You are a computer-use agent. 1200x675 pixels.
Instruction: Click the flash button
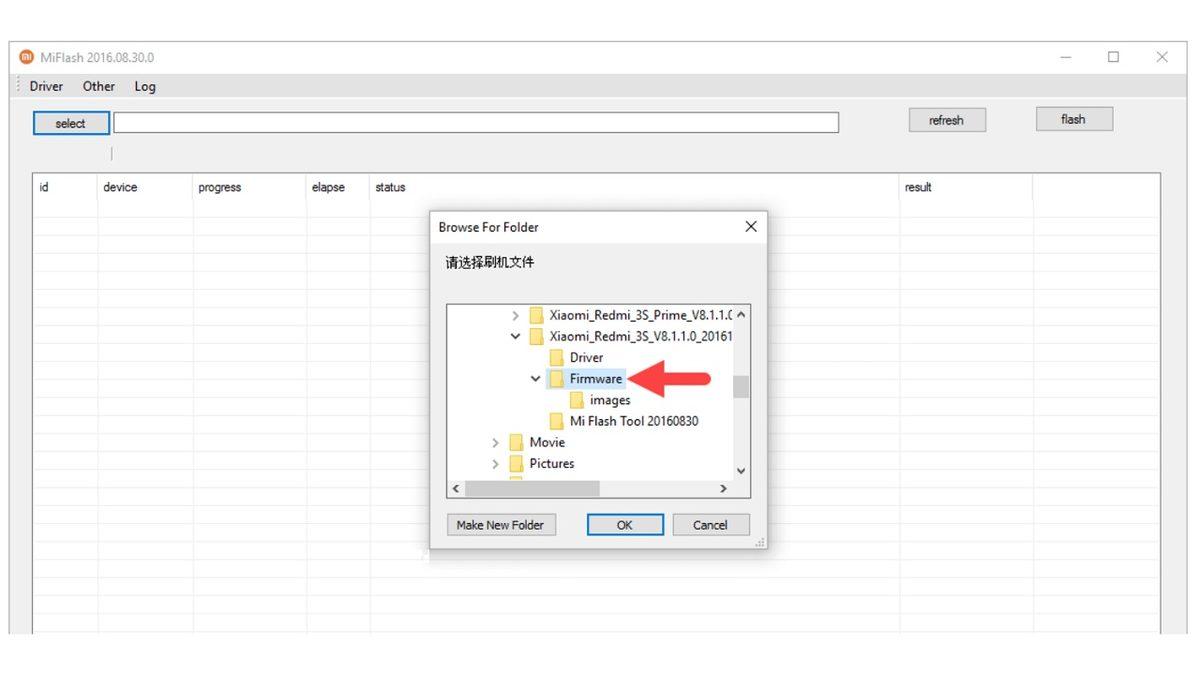pos(1073,120)
